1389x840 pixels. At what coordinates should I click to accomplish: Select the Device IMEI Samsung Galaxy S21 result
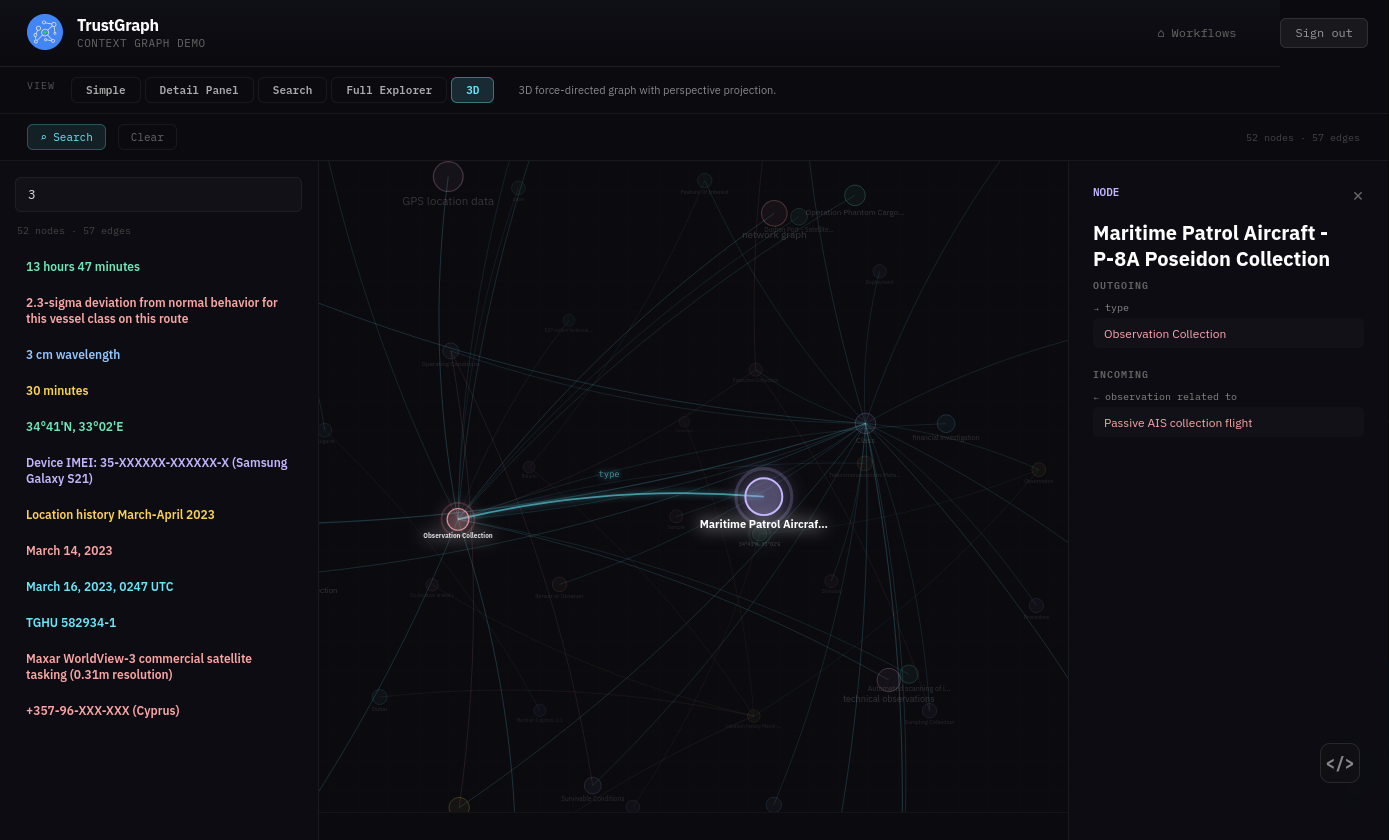click(x=157, y=471)
